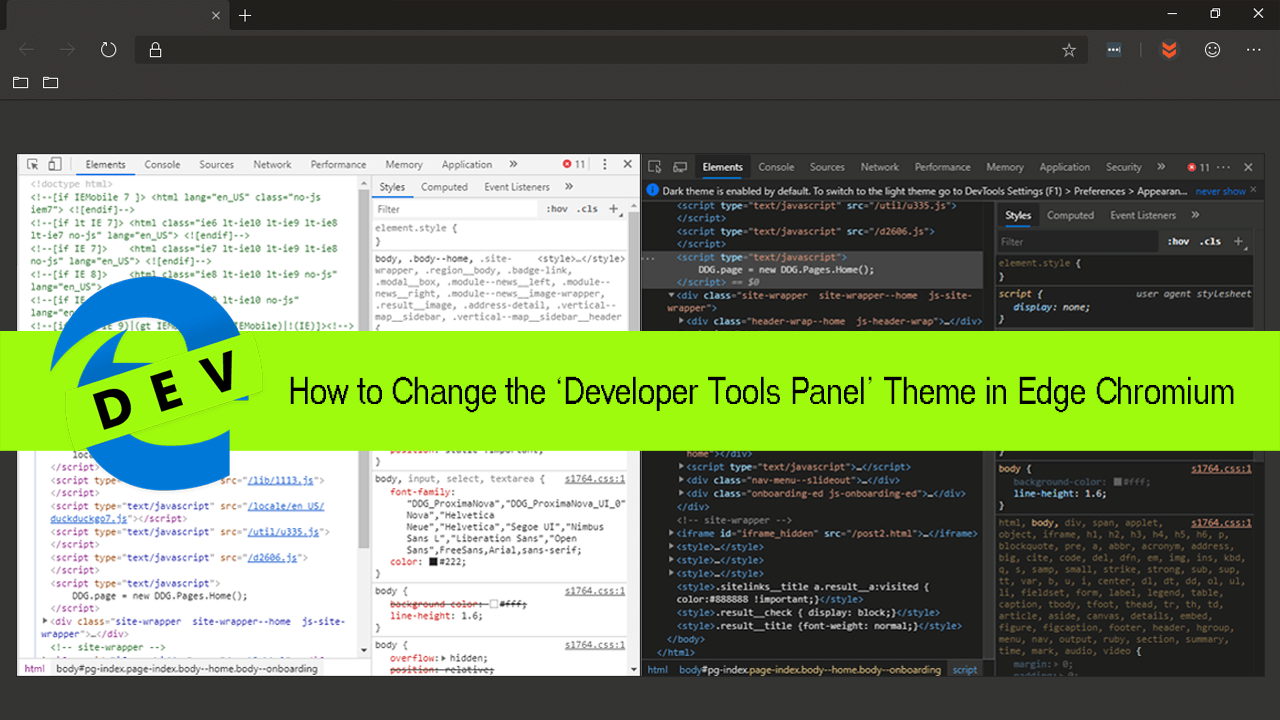Screen dimensions: 1280x720
Task: Open the first favorites bar folder
Action: tap(20, 83)
